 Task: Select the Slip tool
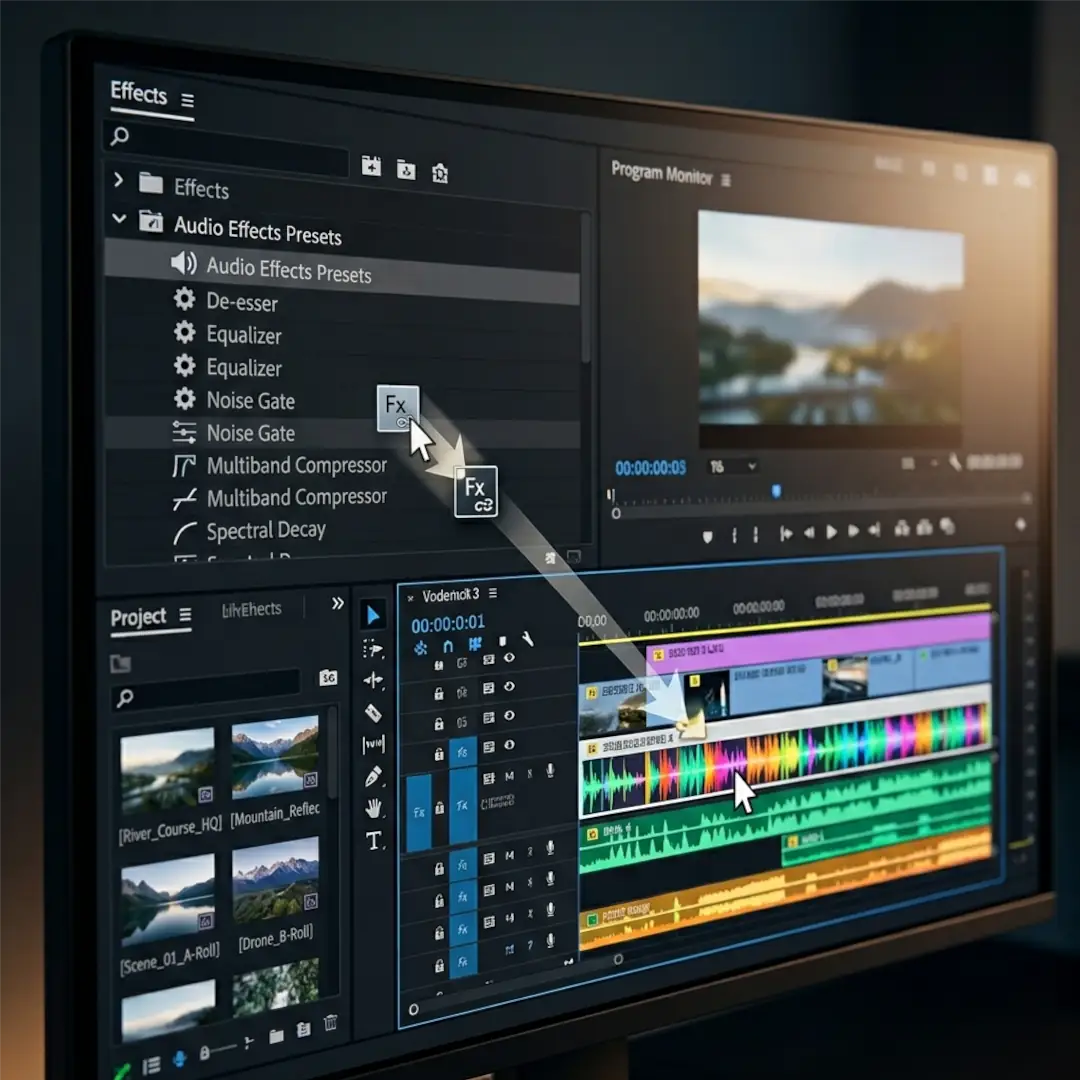click(x=373, y=744)
